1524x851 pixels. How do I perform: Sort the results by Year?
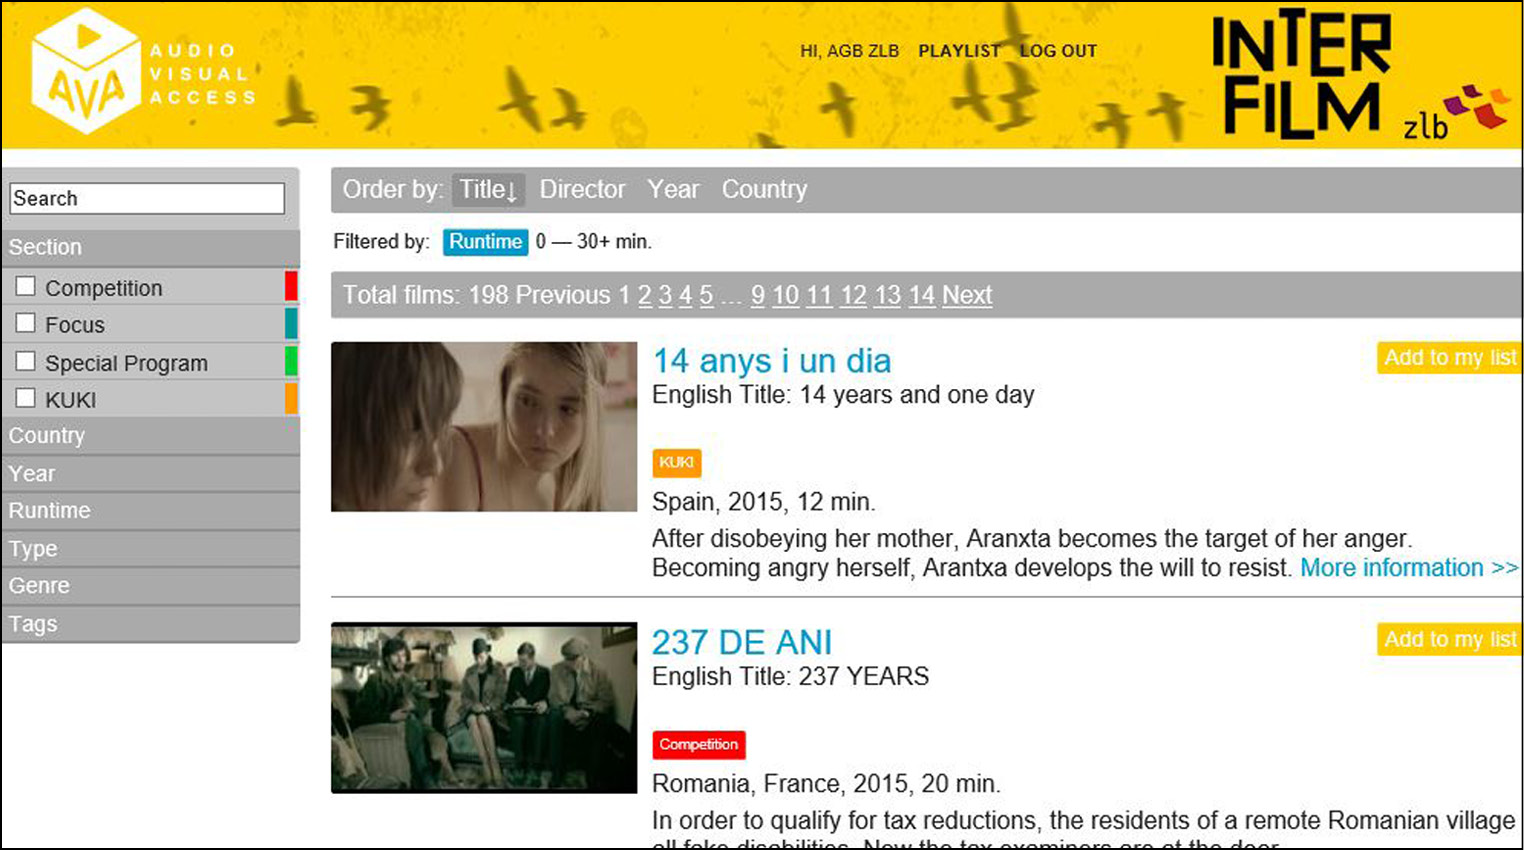tap(673, 189)
